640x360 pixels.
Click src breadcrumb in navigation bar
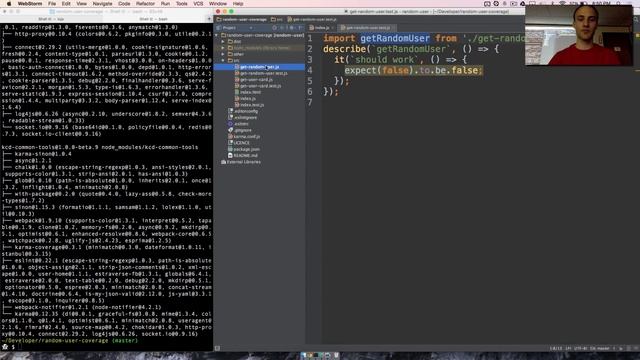coord(277,19)
